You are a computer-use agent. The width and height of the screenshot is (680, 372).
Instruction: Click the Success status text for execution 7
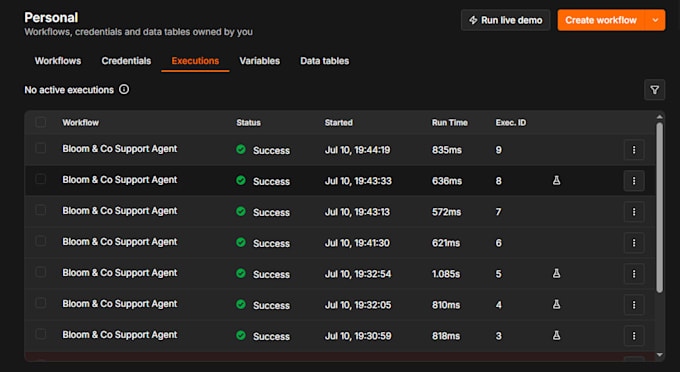tap(271, 212)
